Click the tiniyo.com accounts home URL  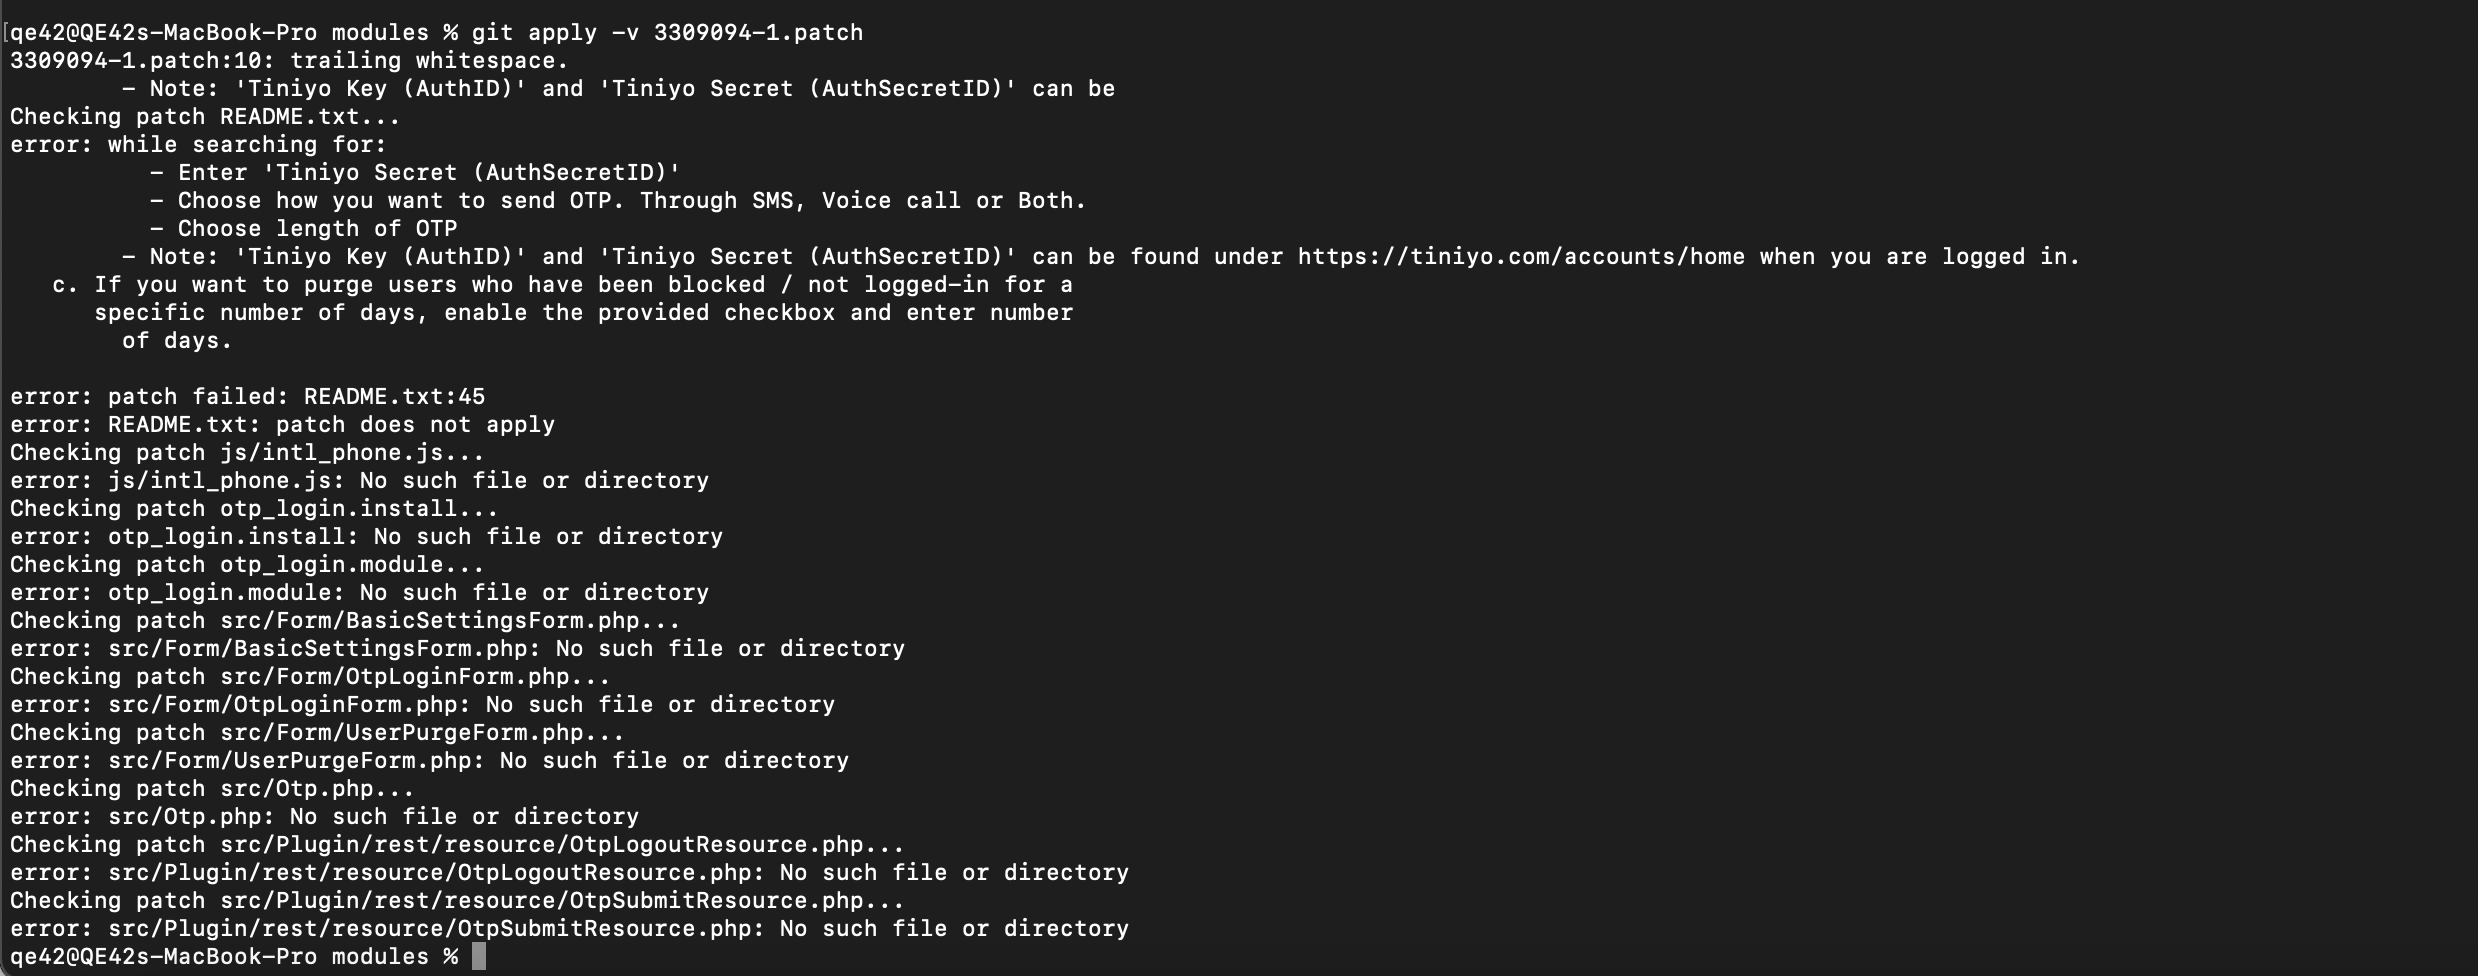1521,257
